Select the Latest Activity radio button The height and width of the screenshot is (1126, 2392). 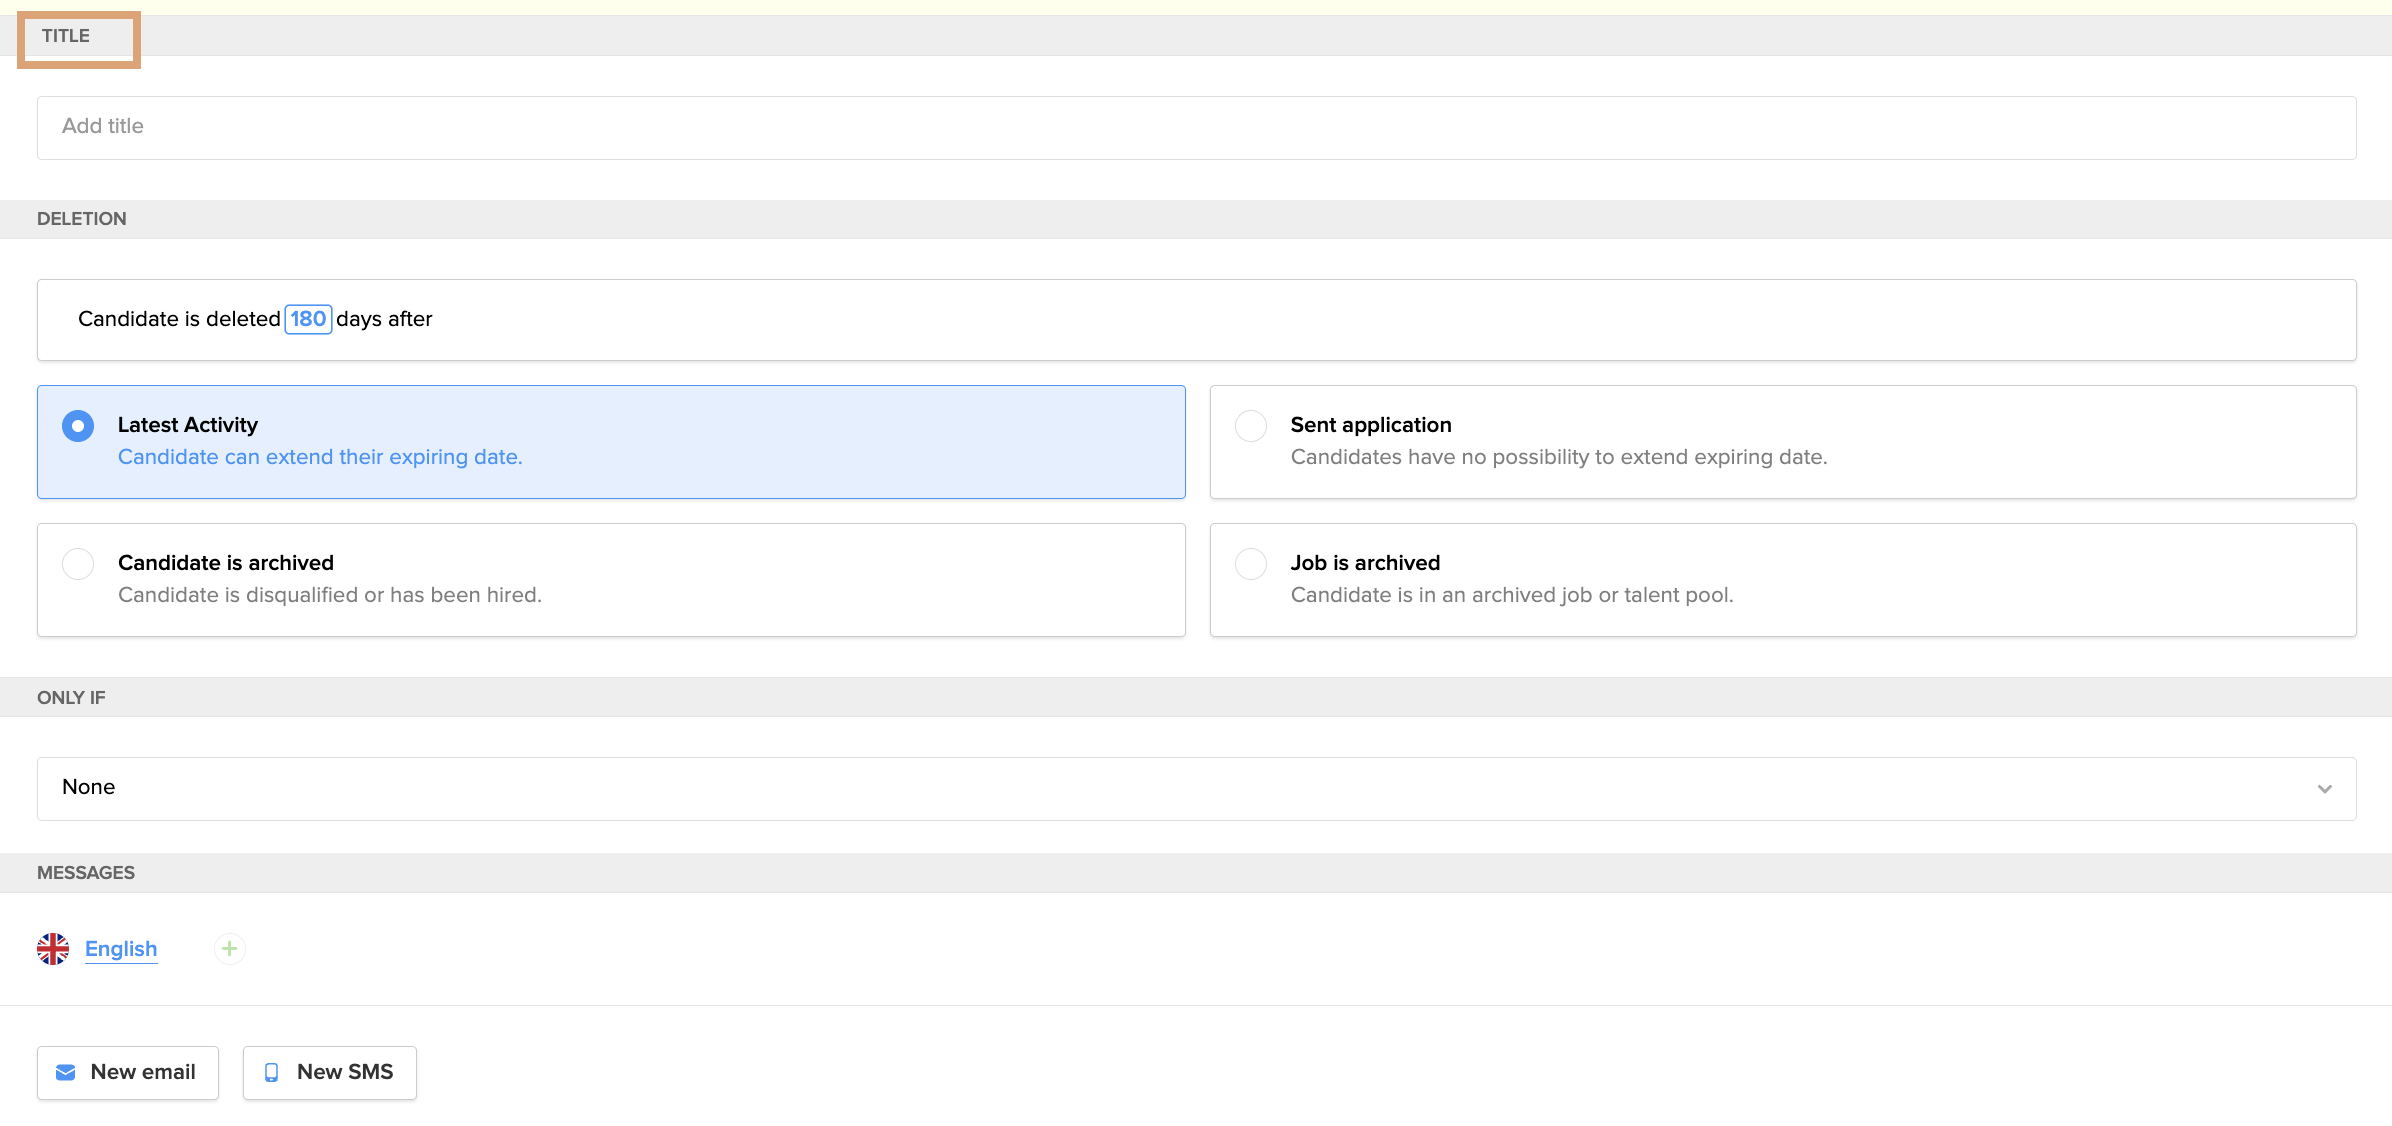78,425
